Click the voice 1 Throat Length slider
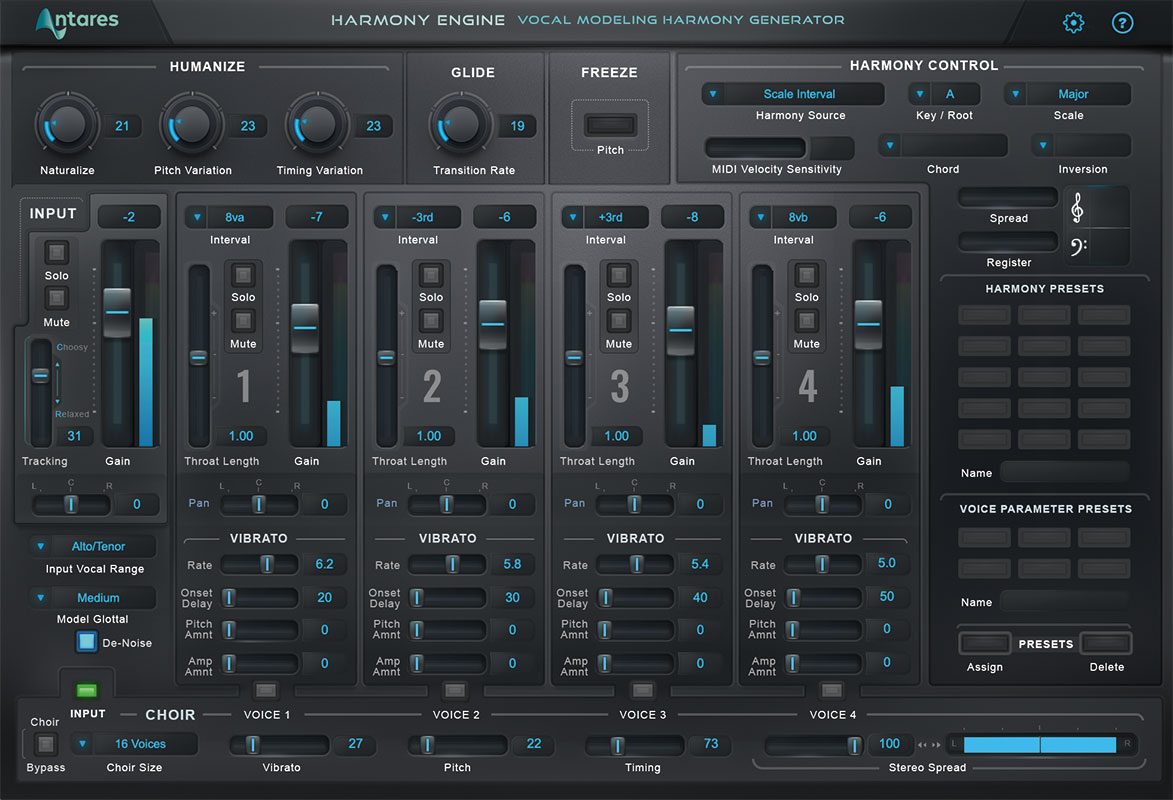Image resolution: width=1173 pixels, height=800 pixels. coord(198,358)
